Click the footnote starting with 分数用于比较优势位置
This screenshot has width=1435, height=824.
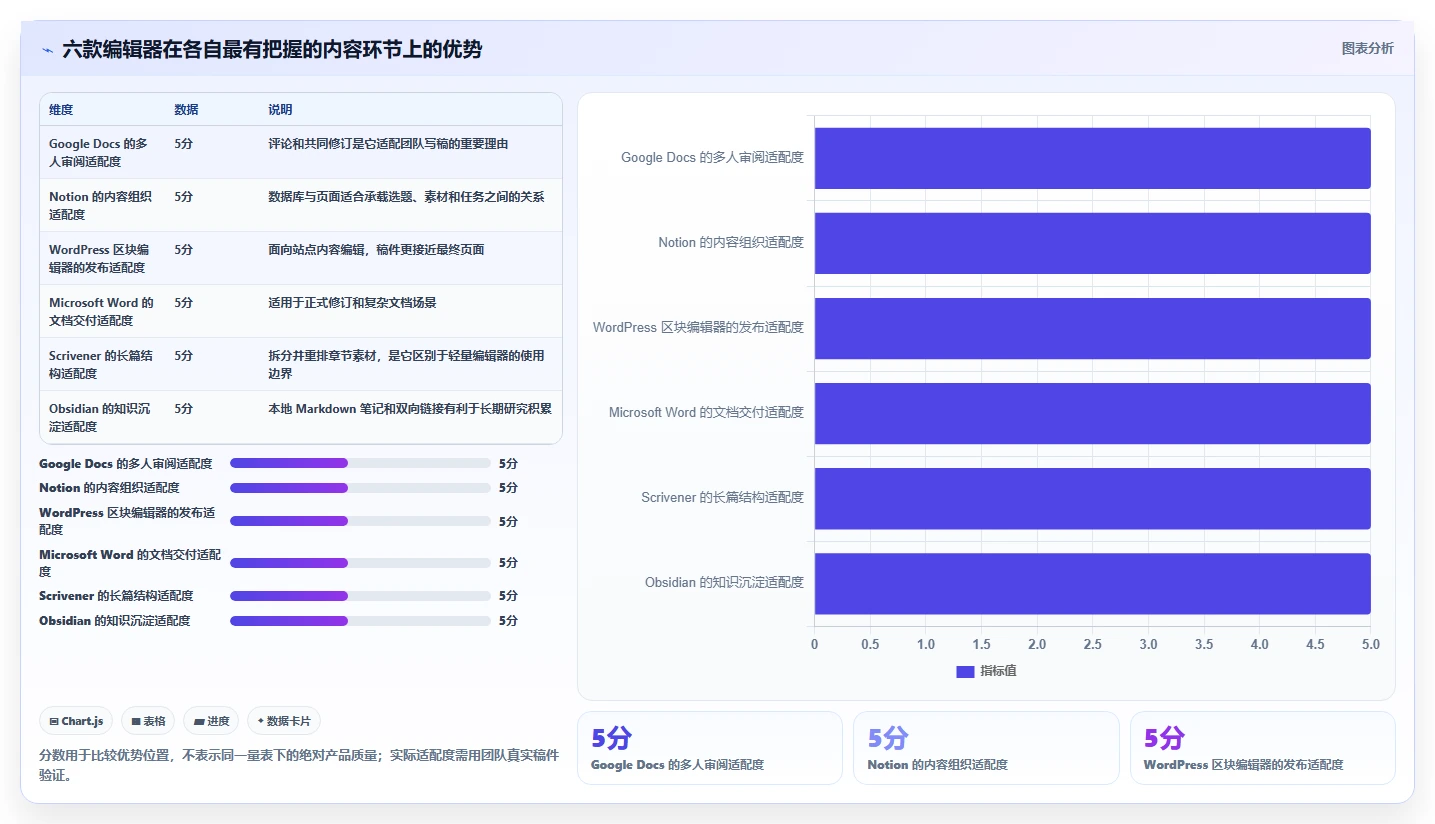[x=298, y=765]
